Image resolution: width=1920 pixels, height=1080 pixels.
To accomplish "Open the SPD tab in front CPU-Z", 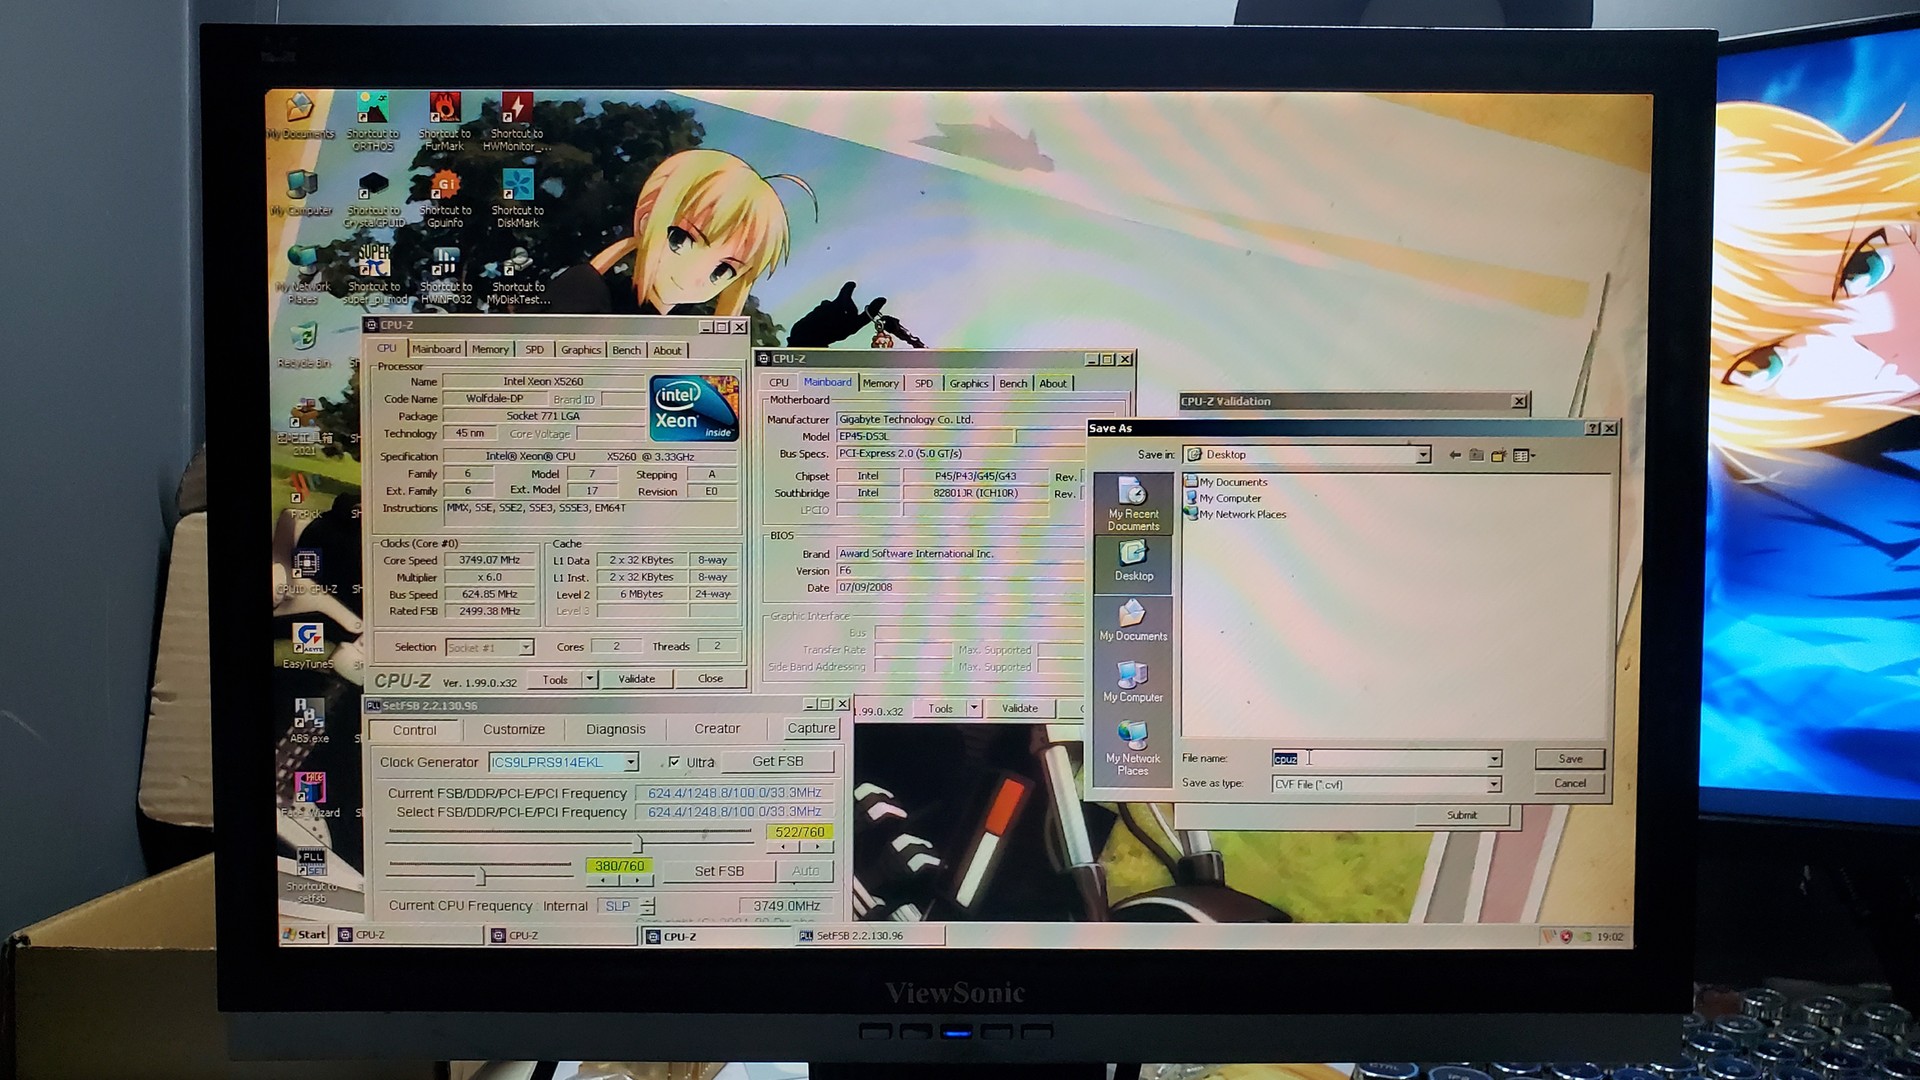I will [535, 349].
